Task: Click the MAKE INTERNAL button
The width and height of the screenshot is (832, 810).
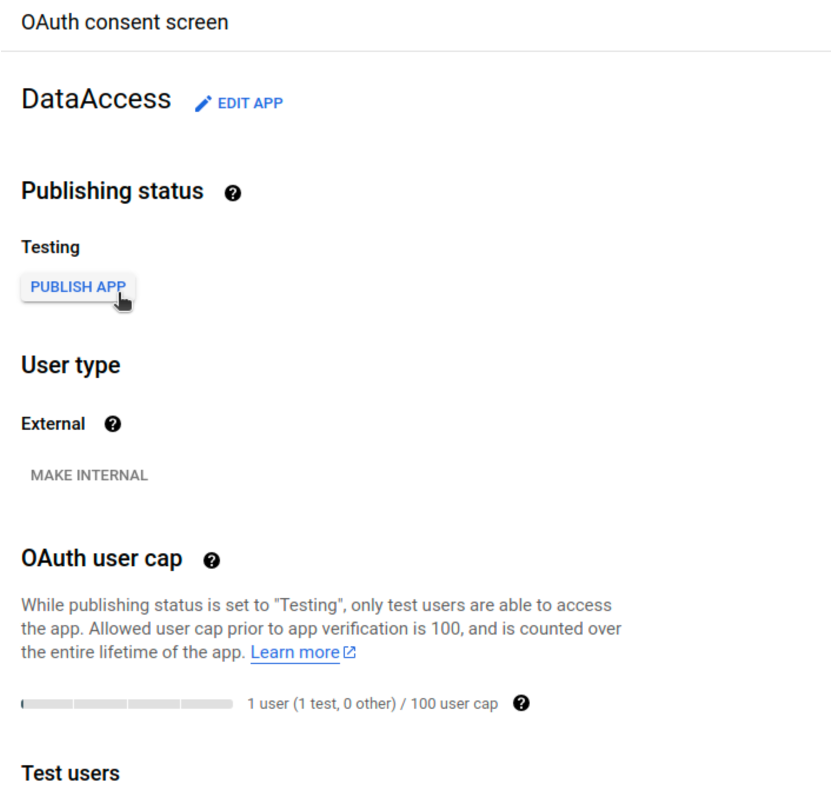Action: 89,475
